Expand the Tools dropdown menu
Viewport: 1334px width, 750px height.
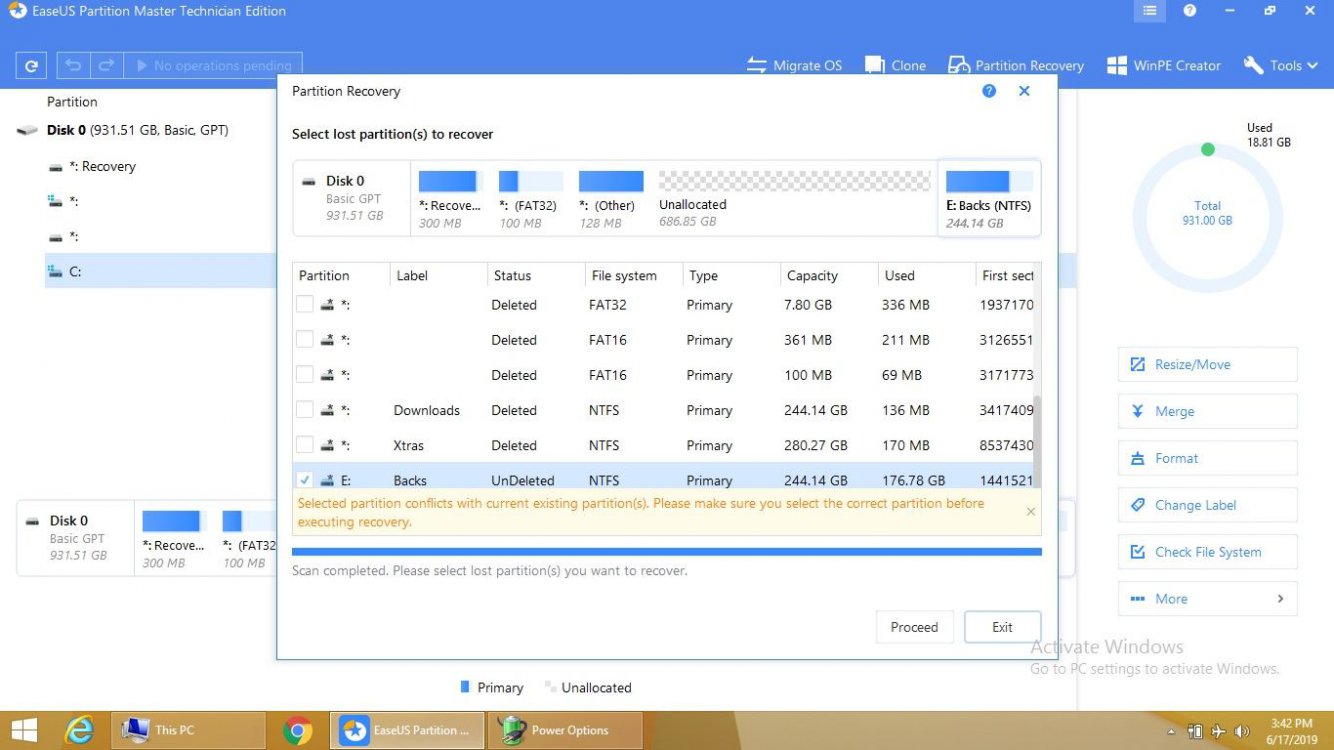[x=1281, y=66]
